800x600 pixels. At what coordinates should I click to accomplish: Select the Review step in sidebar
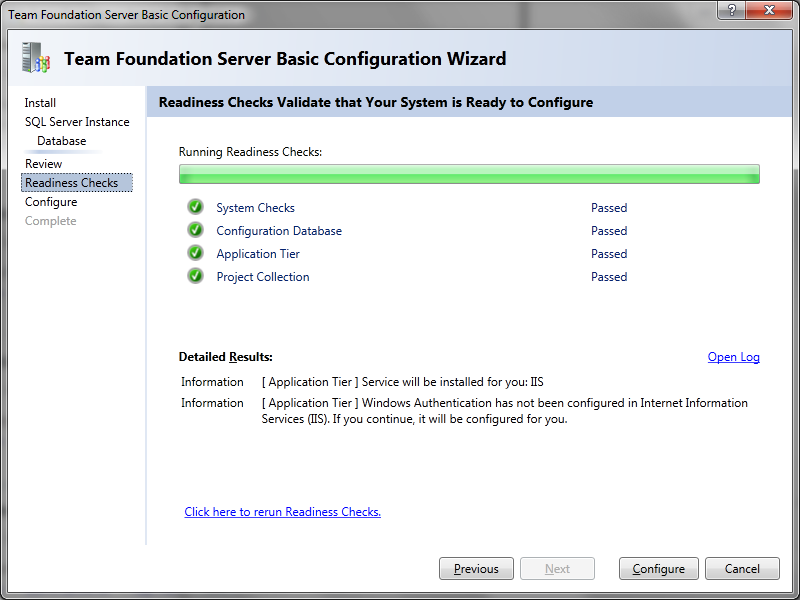point(43,164)
